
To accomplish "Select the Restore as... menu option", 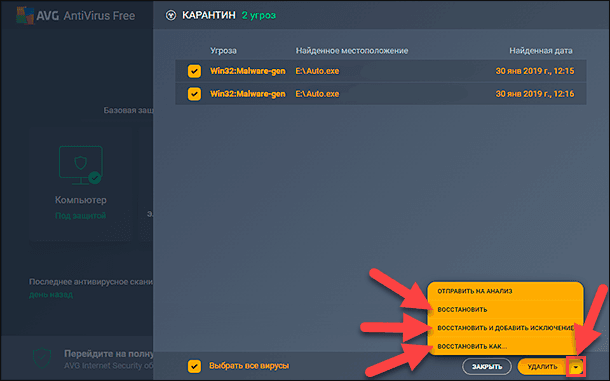I will point(472,346).
